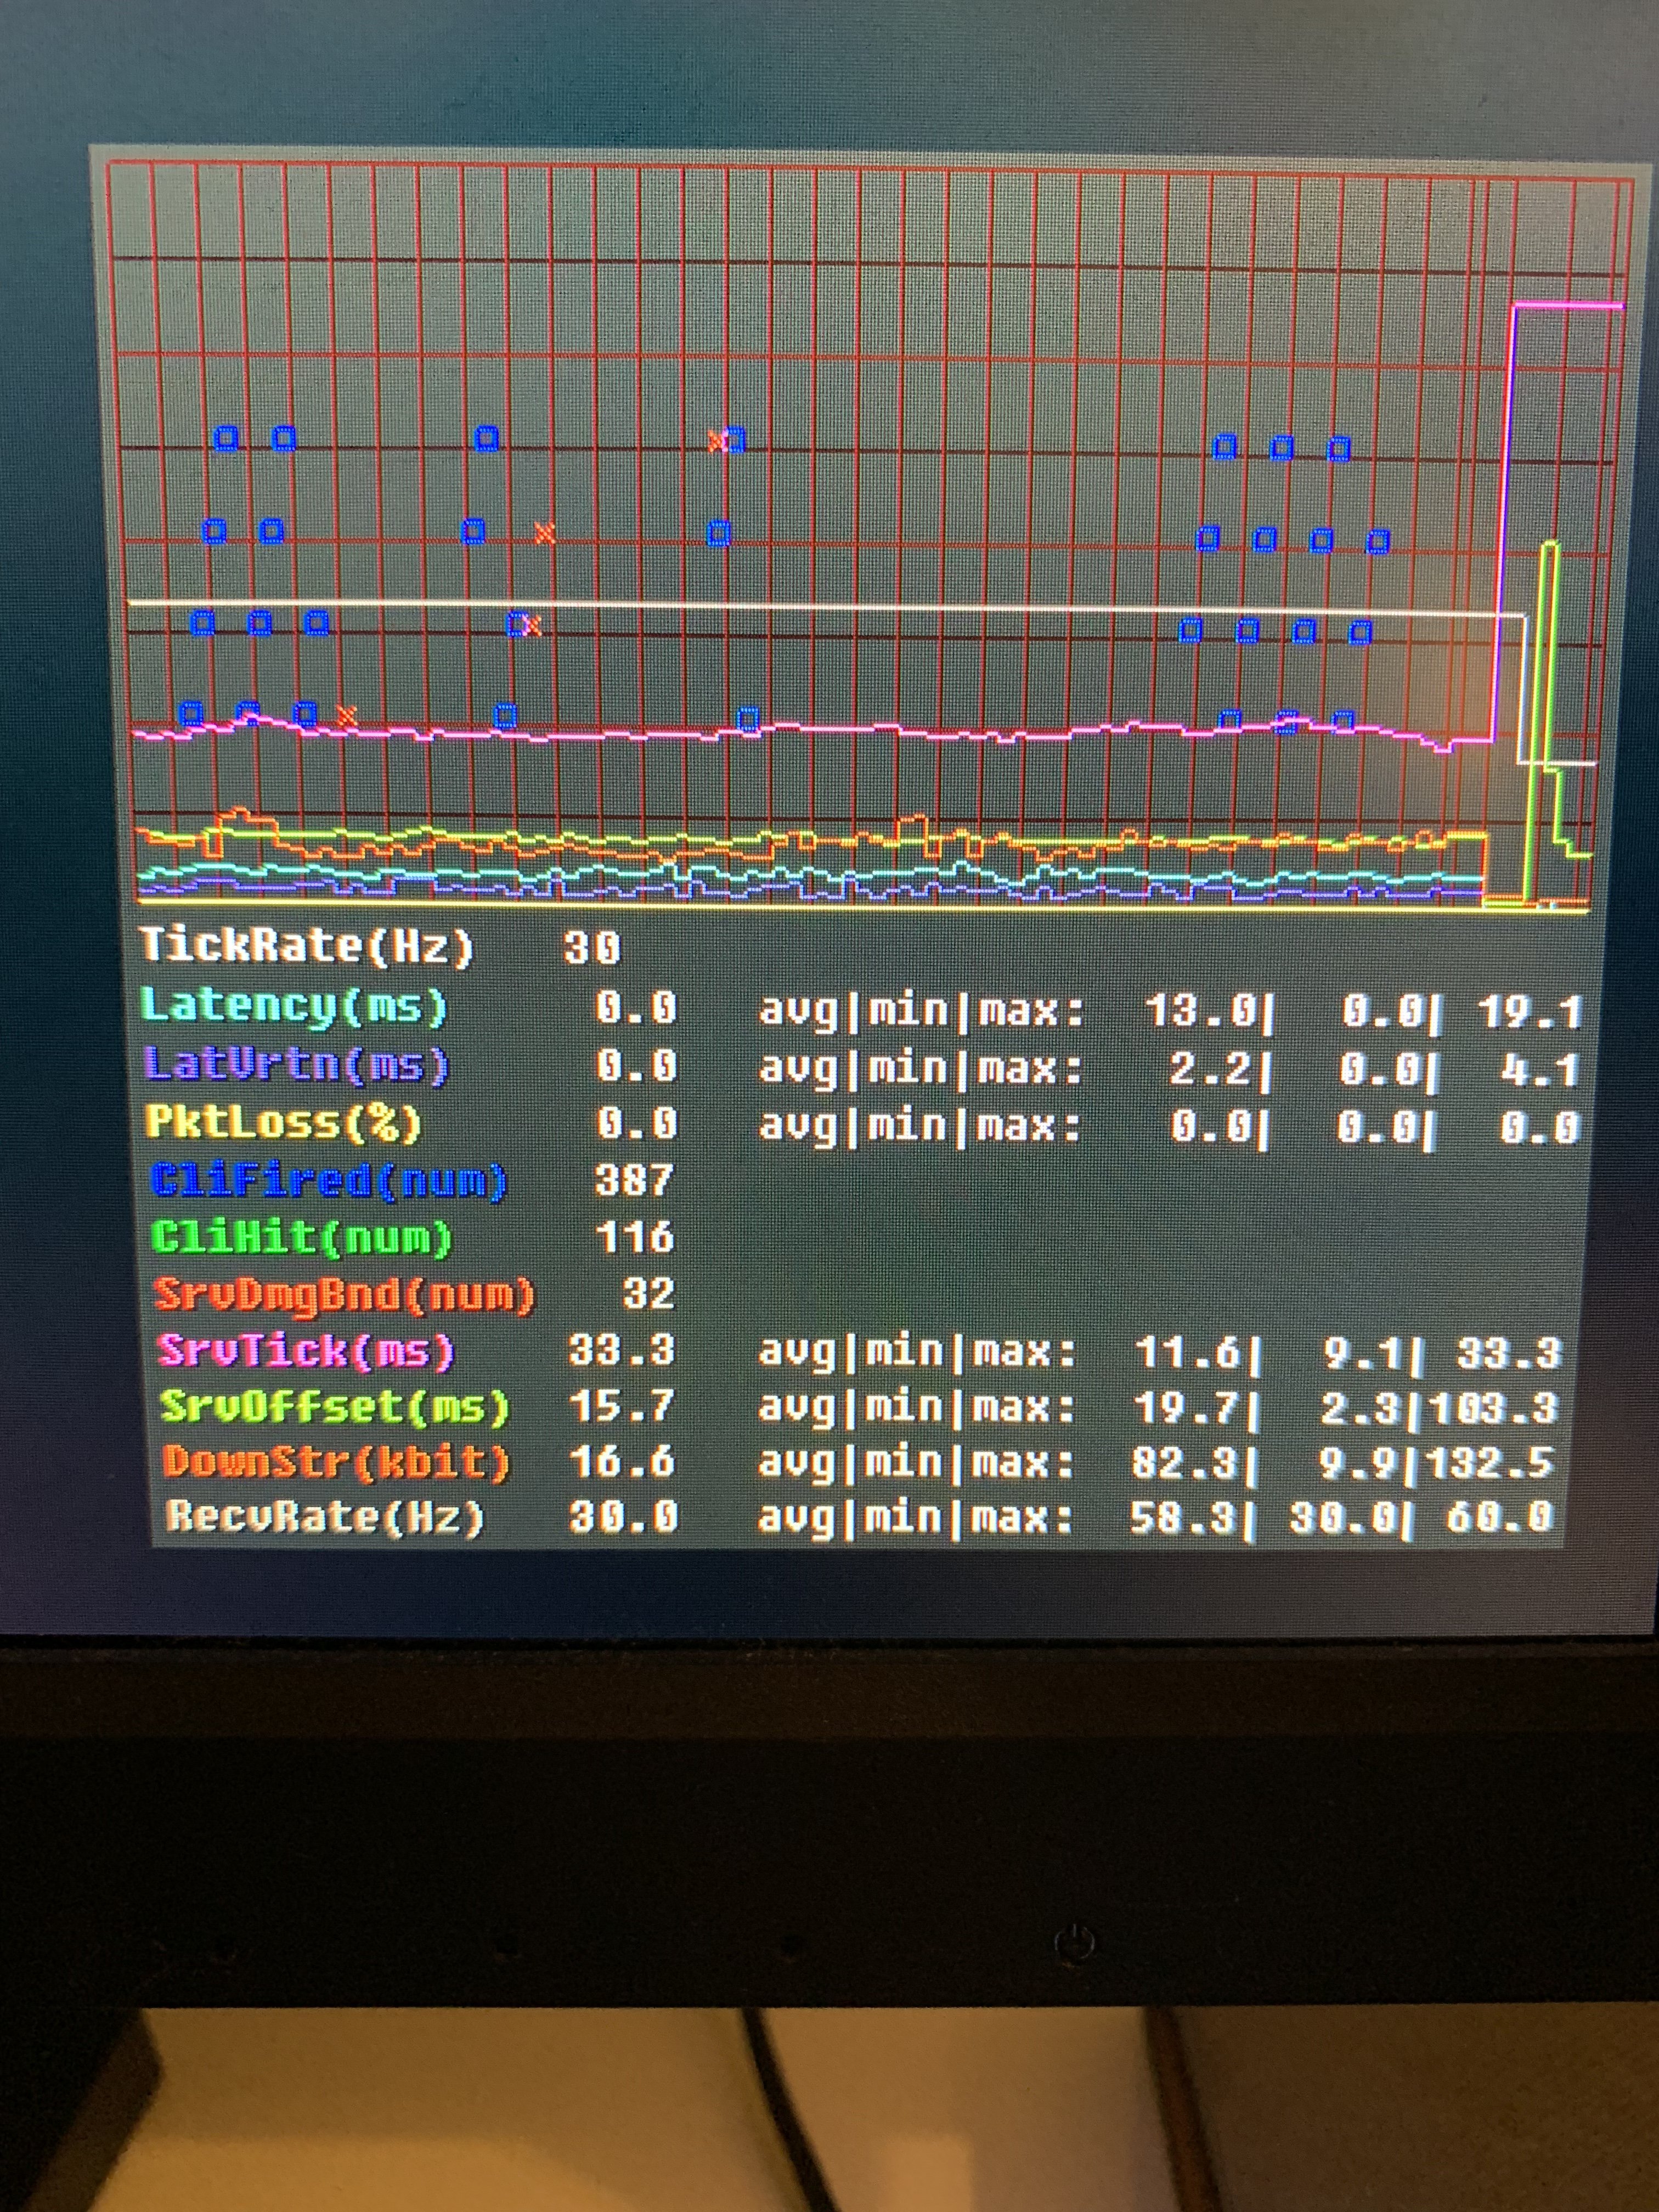Select the red SrvDmgBnd(num) label
The image size is (1659, 2212).
(344, 1295)
